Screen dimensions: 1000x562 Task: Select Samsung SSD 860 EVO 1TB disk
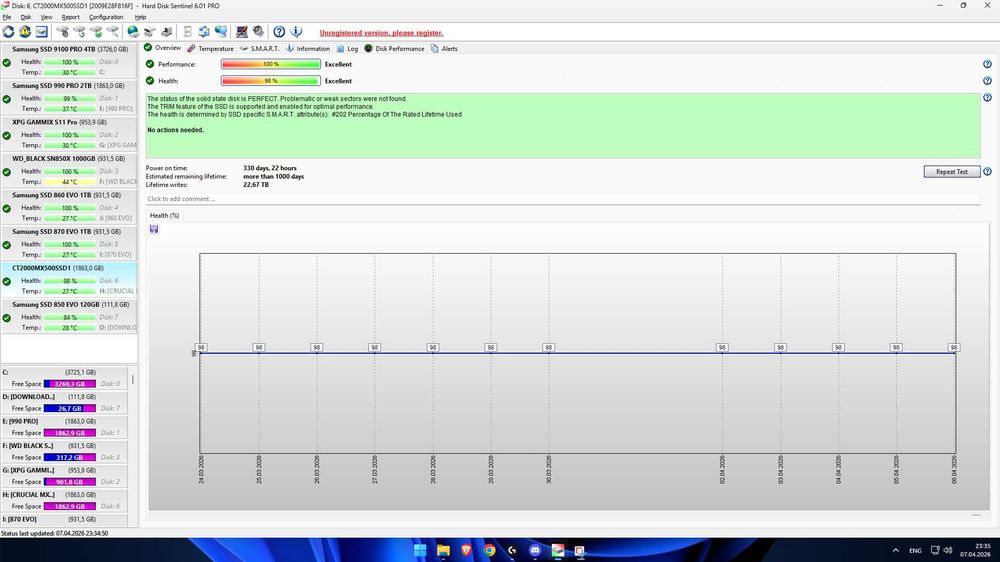(69, 206)
